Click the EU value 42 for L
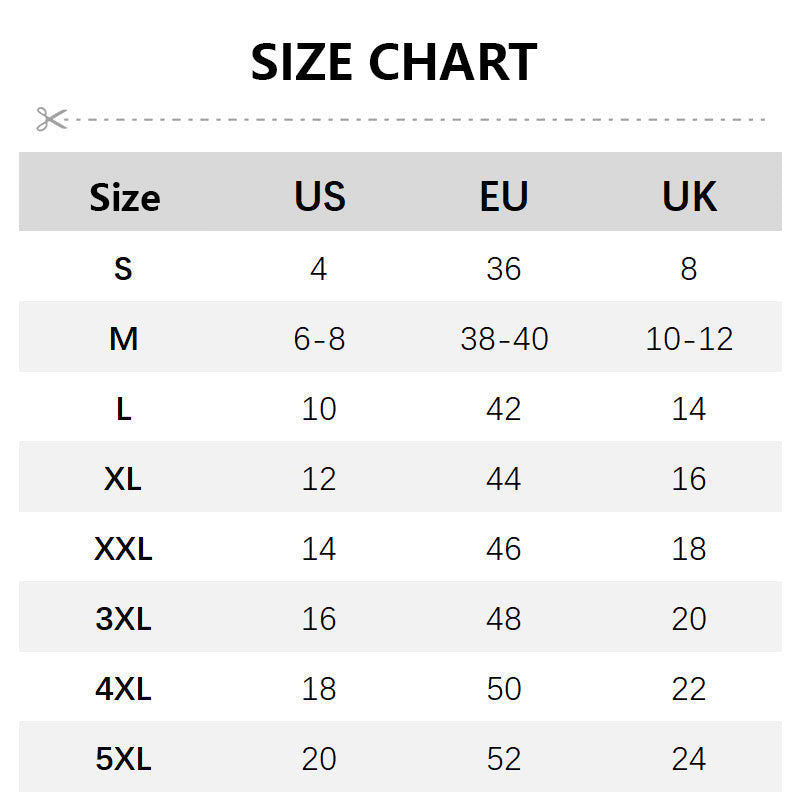The width and height of the screenshot is (800, 800). 504,409
